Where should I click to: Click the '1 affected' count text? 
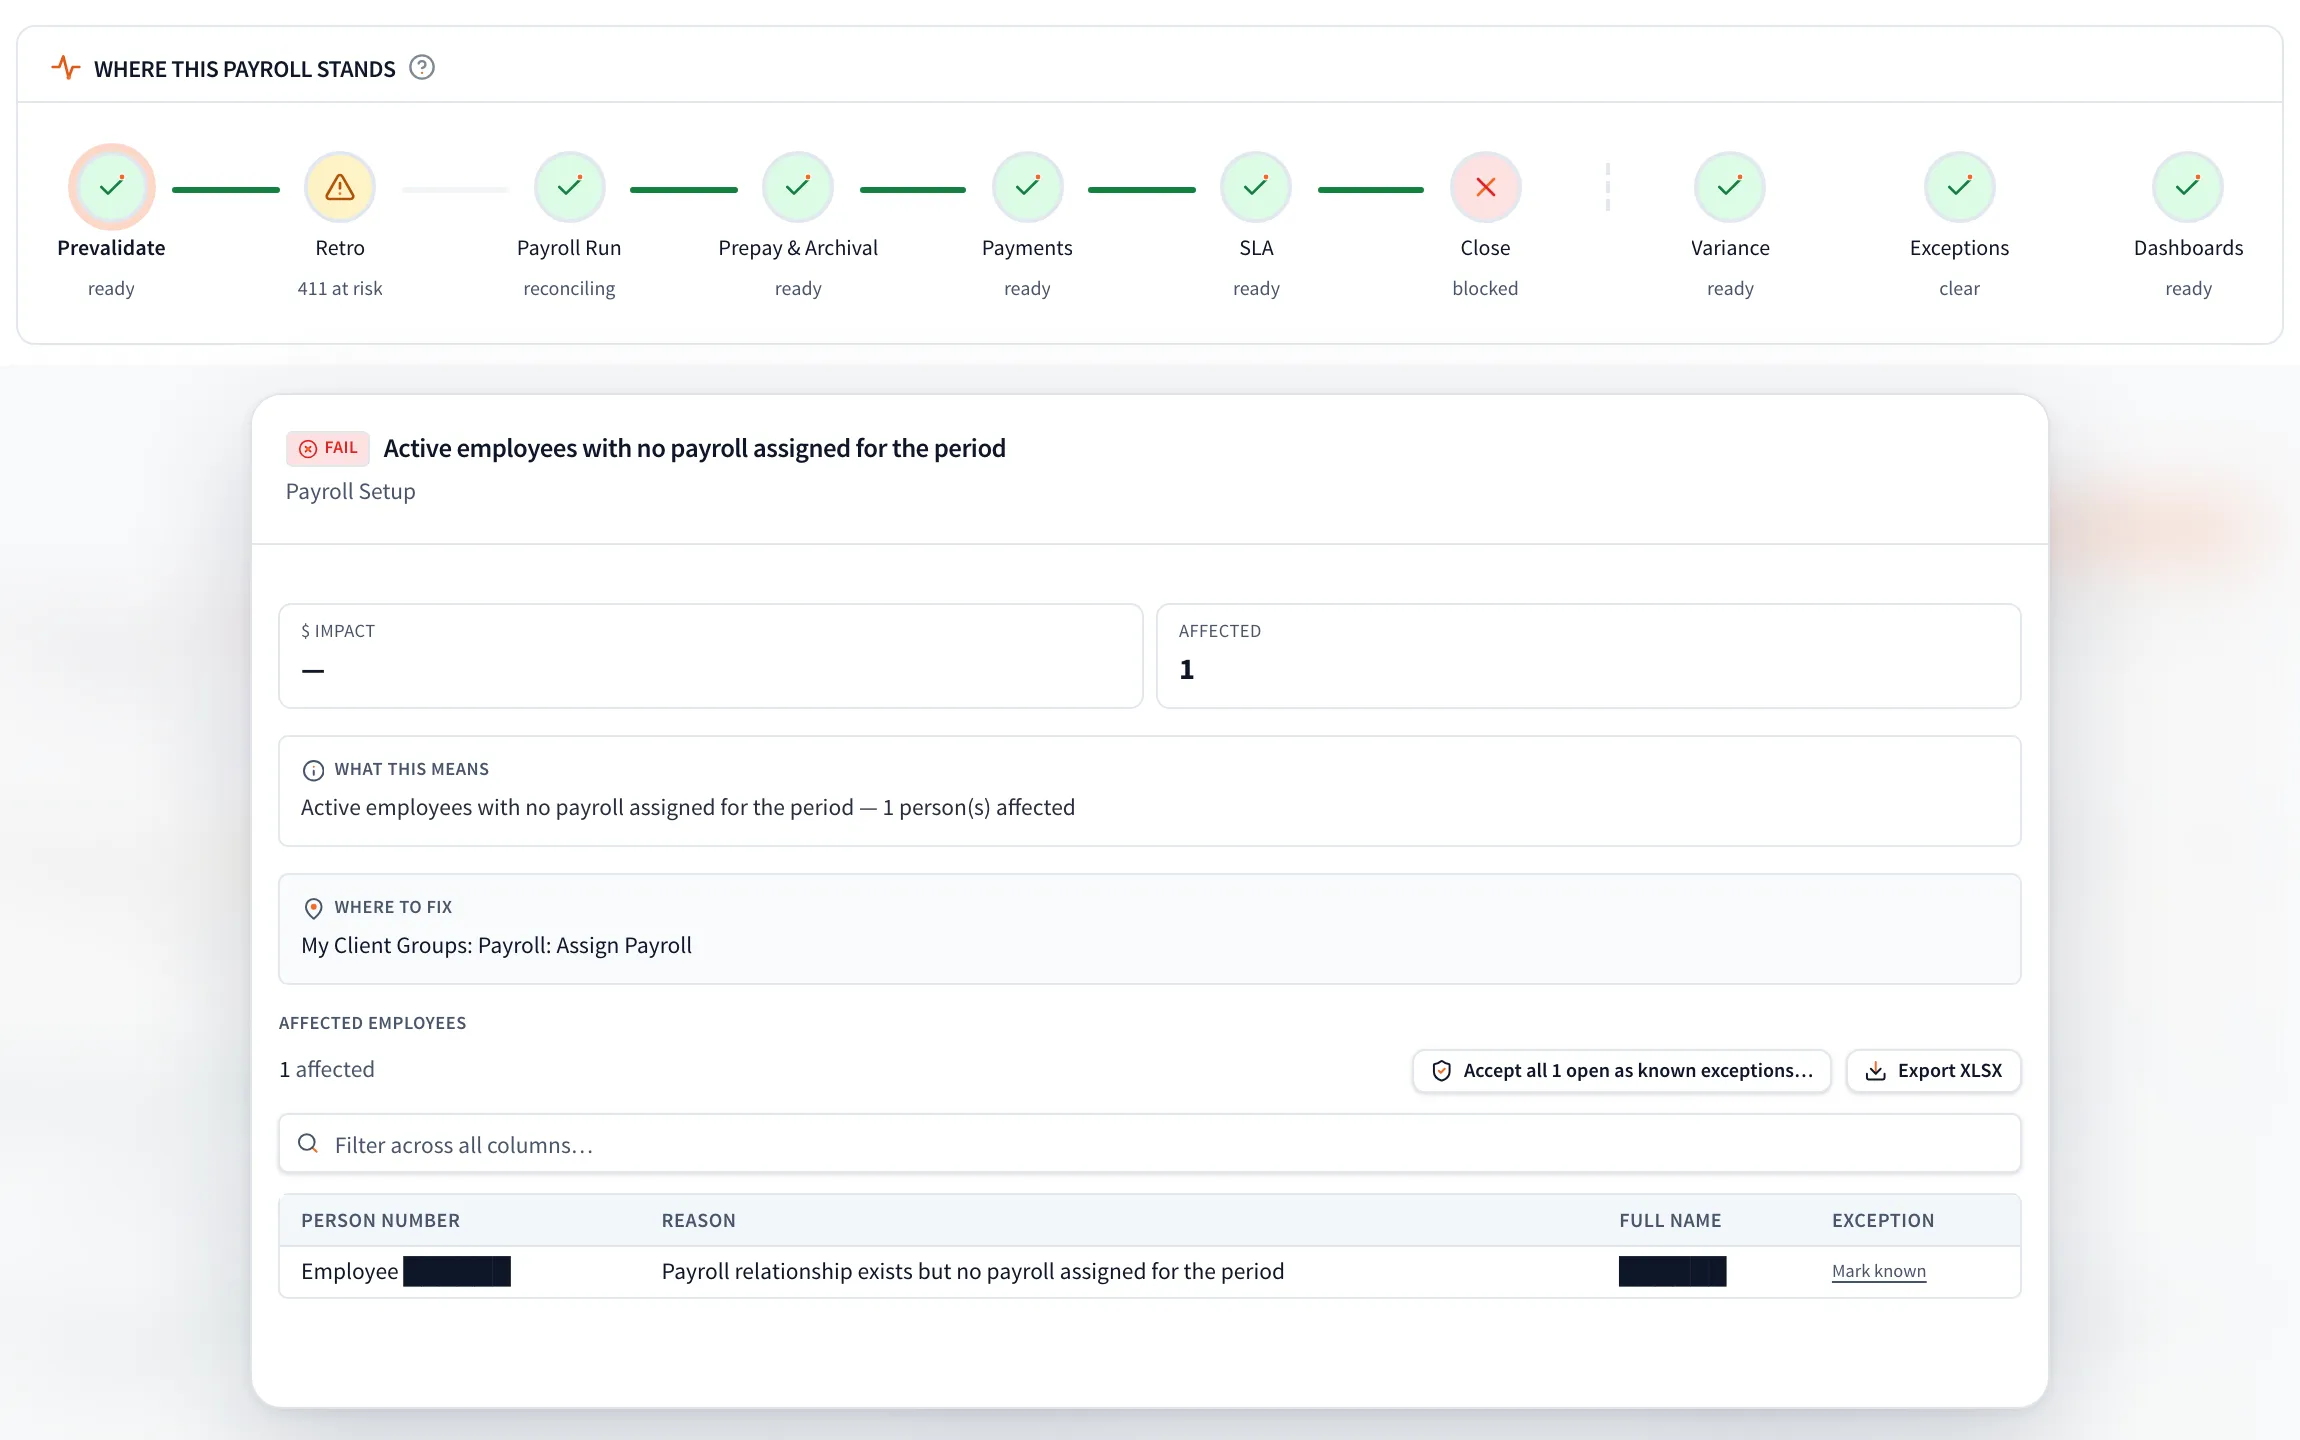pos(327,1069)
